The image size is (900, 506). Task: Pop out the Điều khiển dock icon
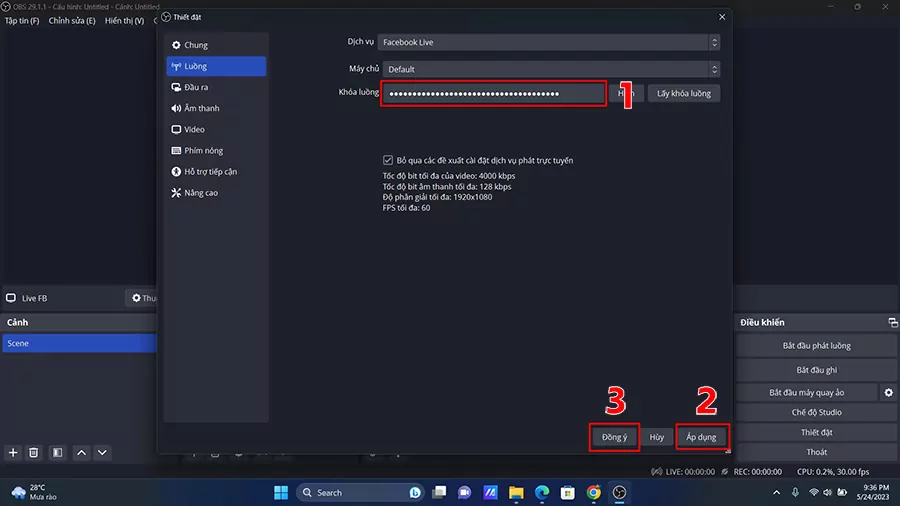pyautogui.click(x=893, y=322)
